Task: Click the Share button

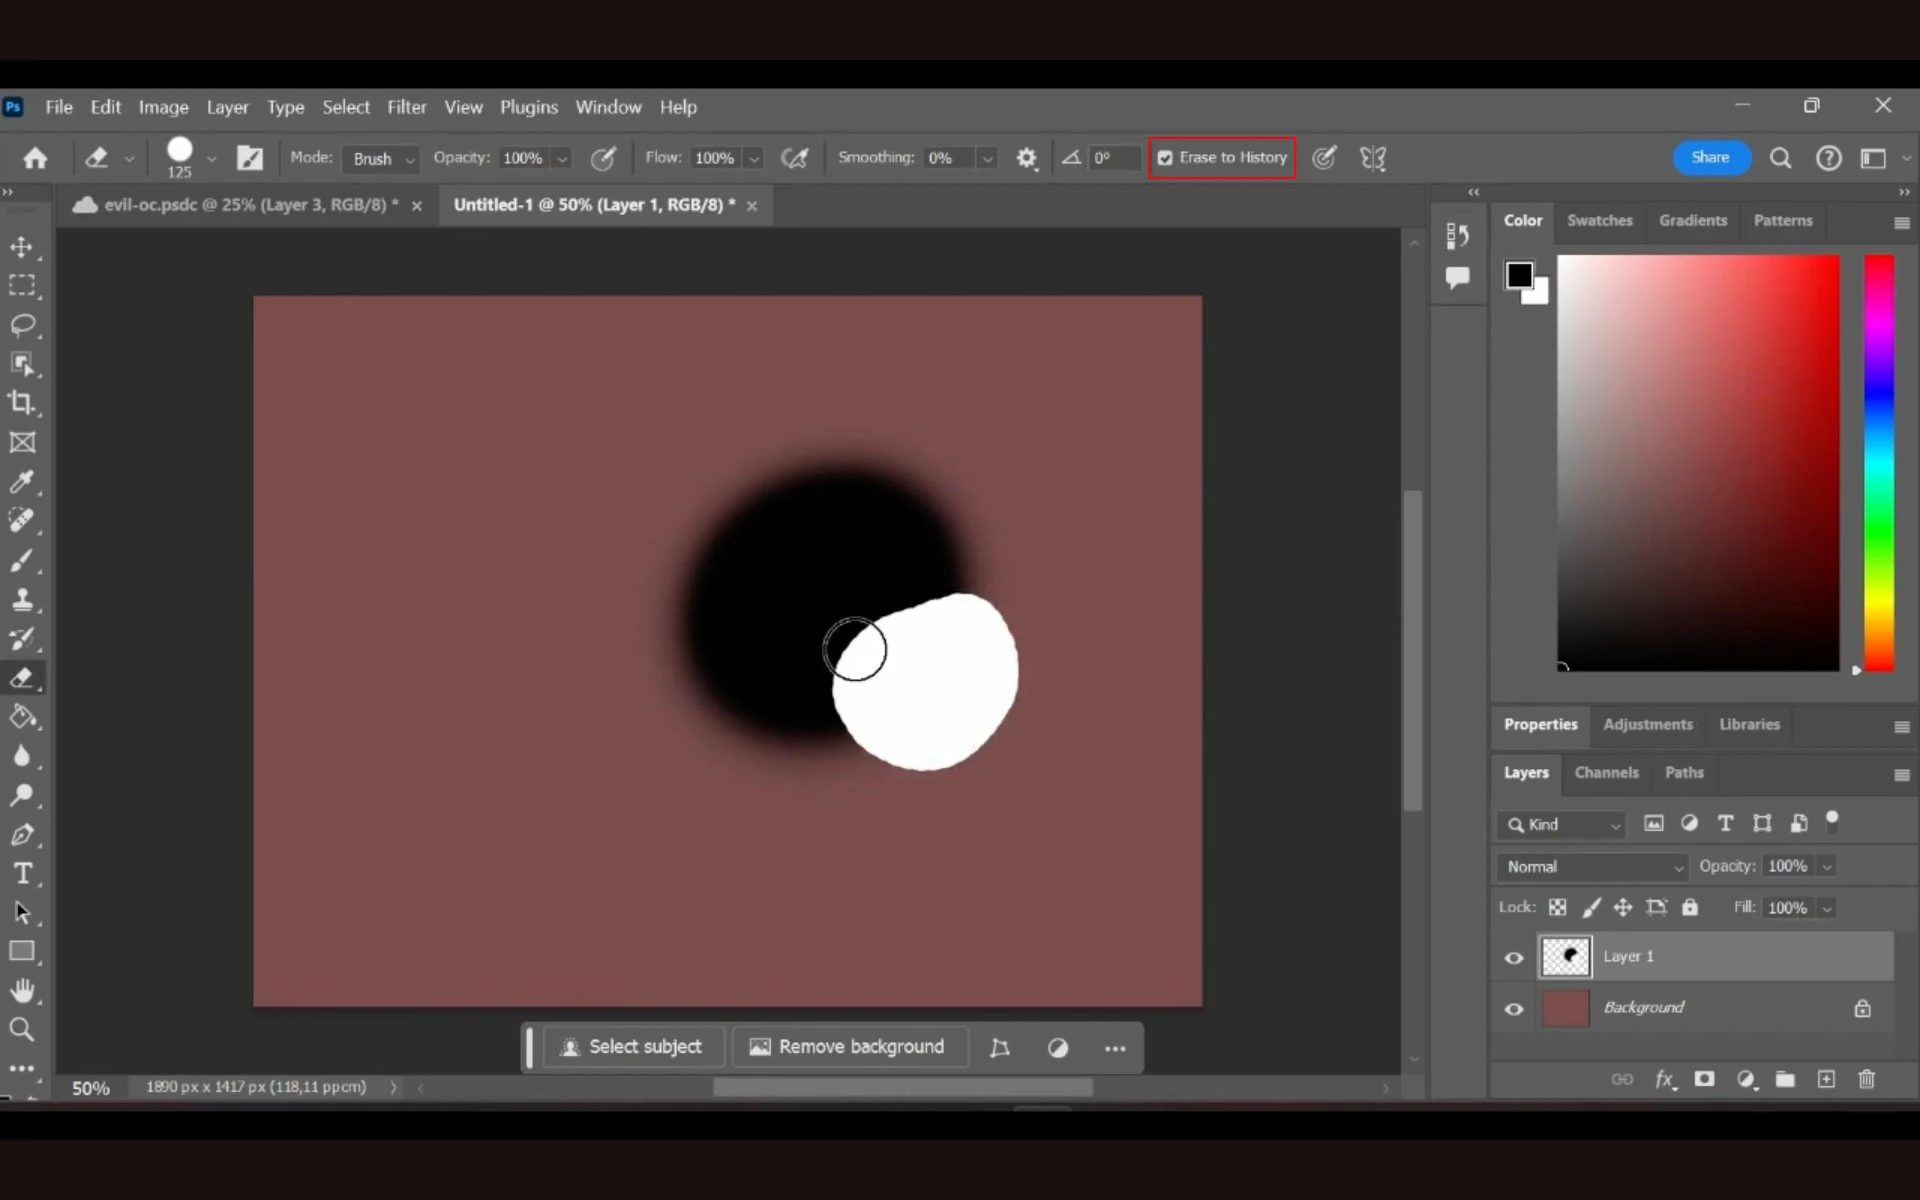Action: tap(1710, 158)
